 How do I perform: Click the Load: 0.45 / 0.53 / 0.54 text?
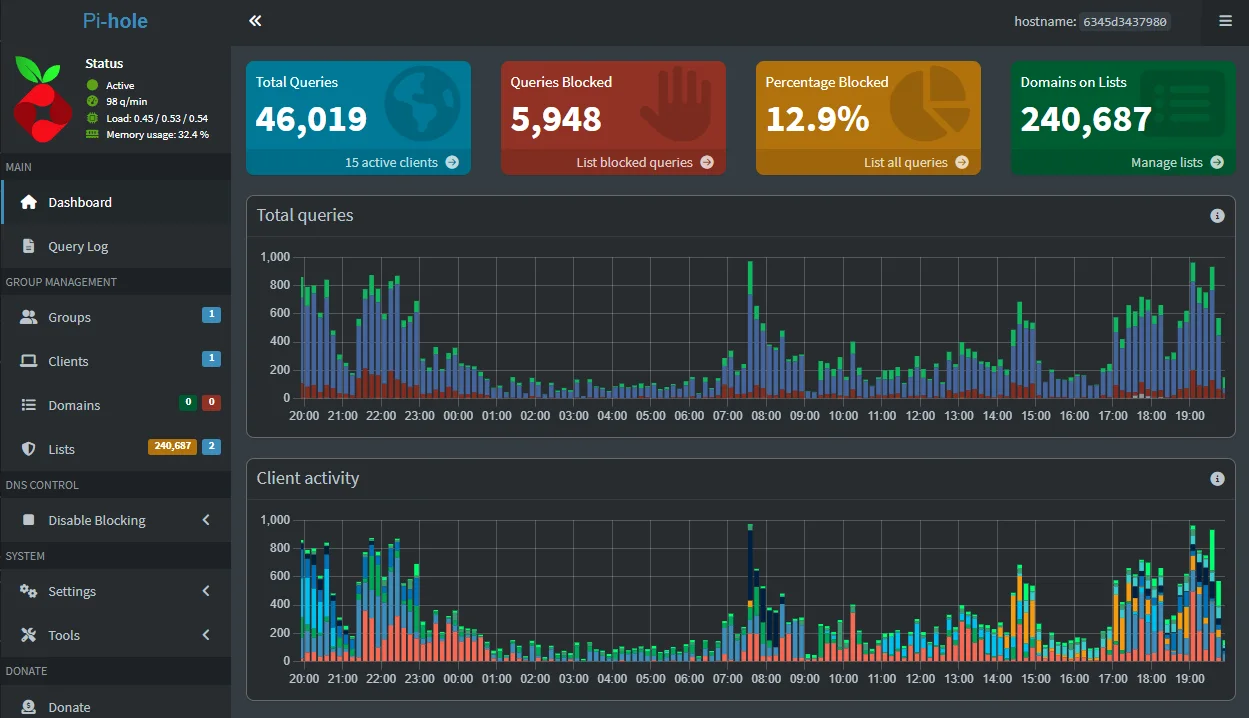(157, 118)
